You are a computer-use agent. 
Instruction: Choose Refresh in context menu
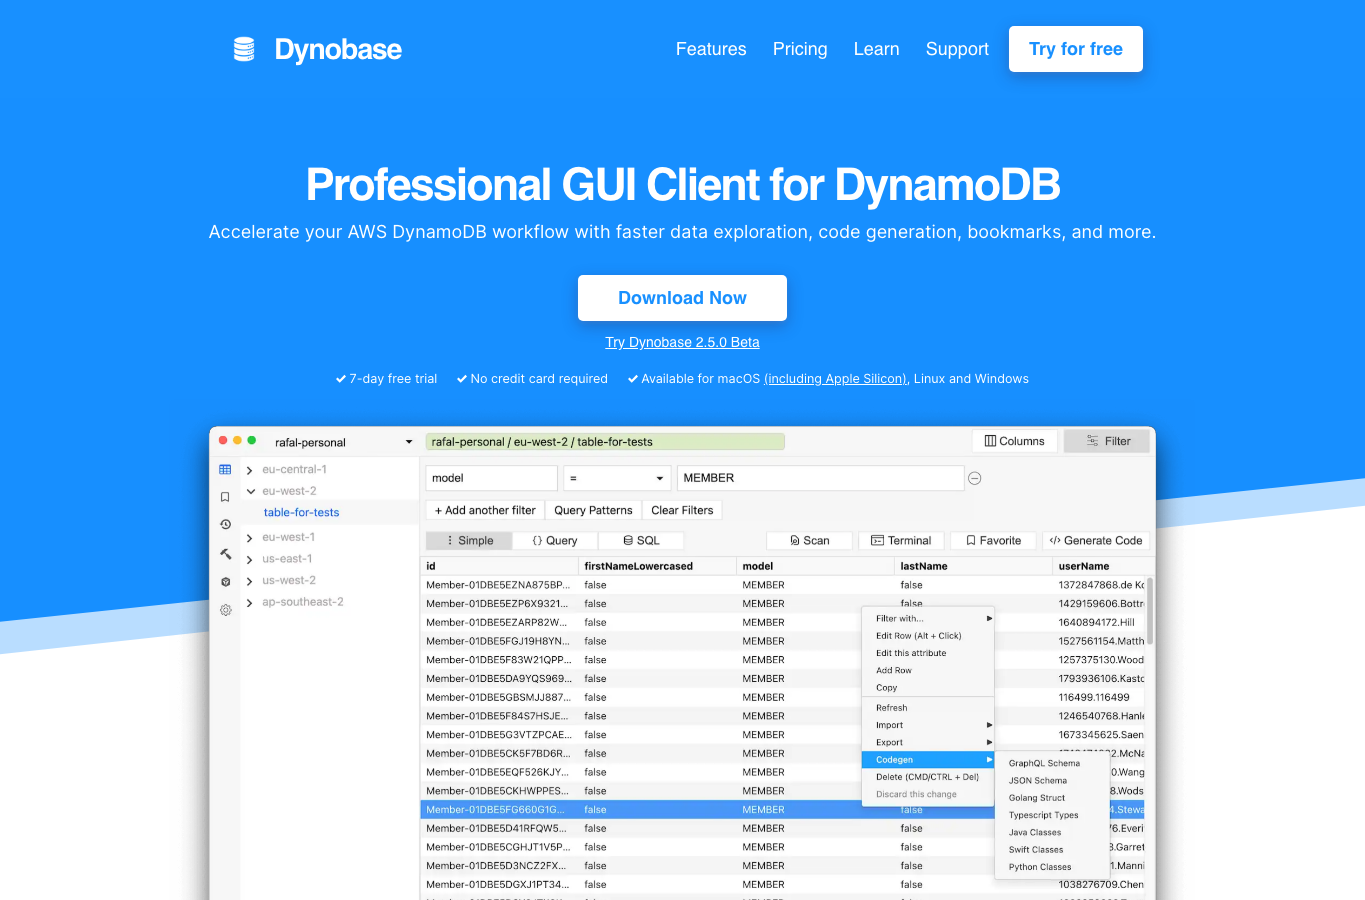point(928,708)
